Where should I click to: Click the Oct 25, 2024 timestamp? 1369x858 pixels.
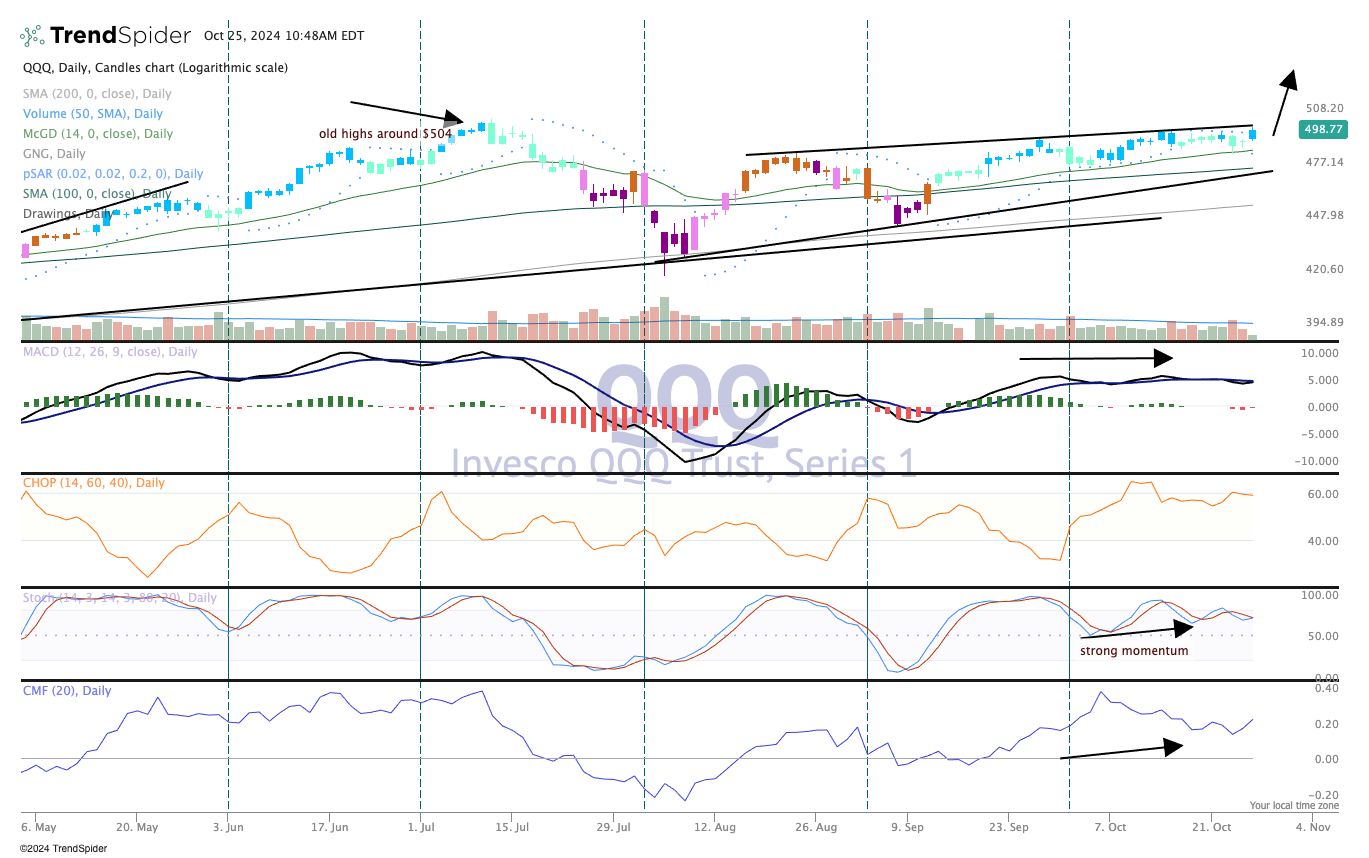pos(285,35)
